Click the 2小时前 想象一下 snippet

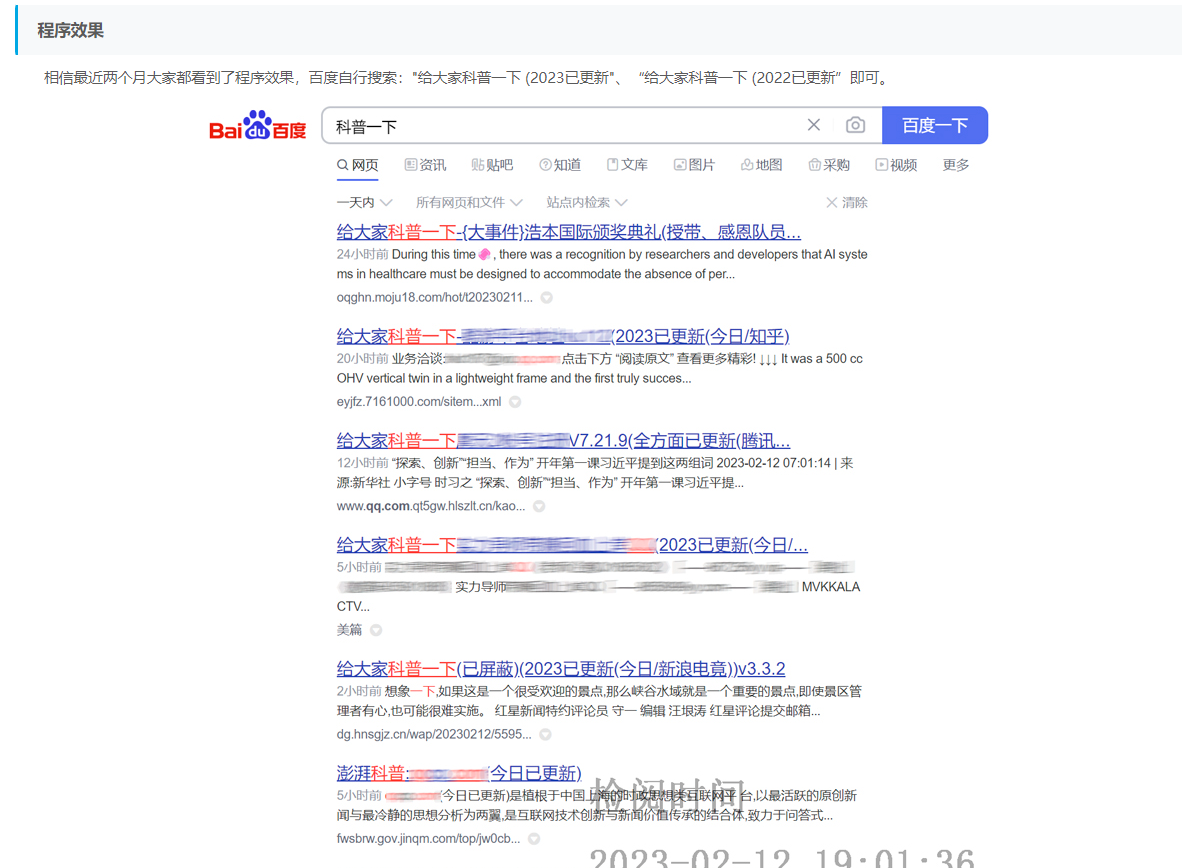pyautogui.click(x=599, y=701)
